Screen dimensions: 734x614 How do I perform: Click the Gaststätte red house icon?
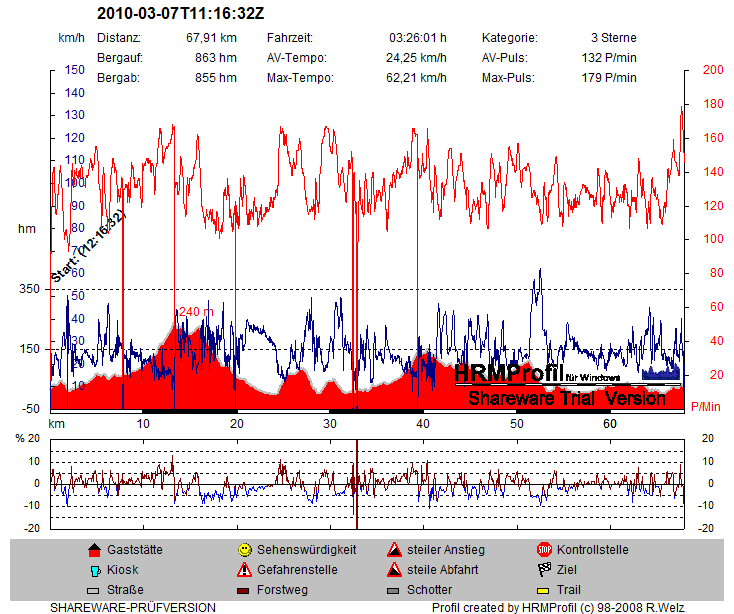(94, 550)
